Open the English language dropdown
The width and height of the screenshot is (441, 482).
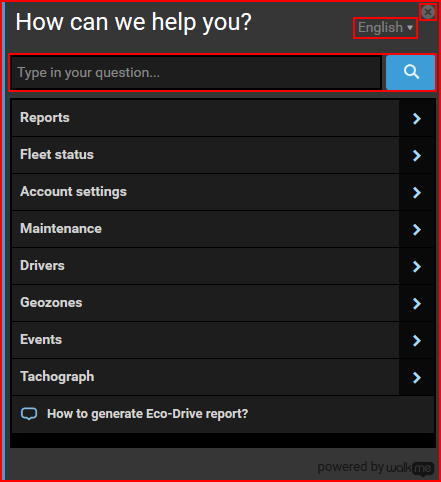point(385,28)
